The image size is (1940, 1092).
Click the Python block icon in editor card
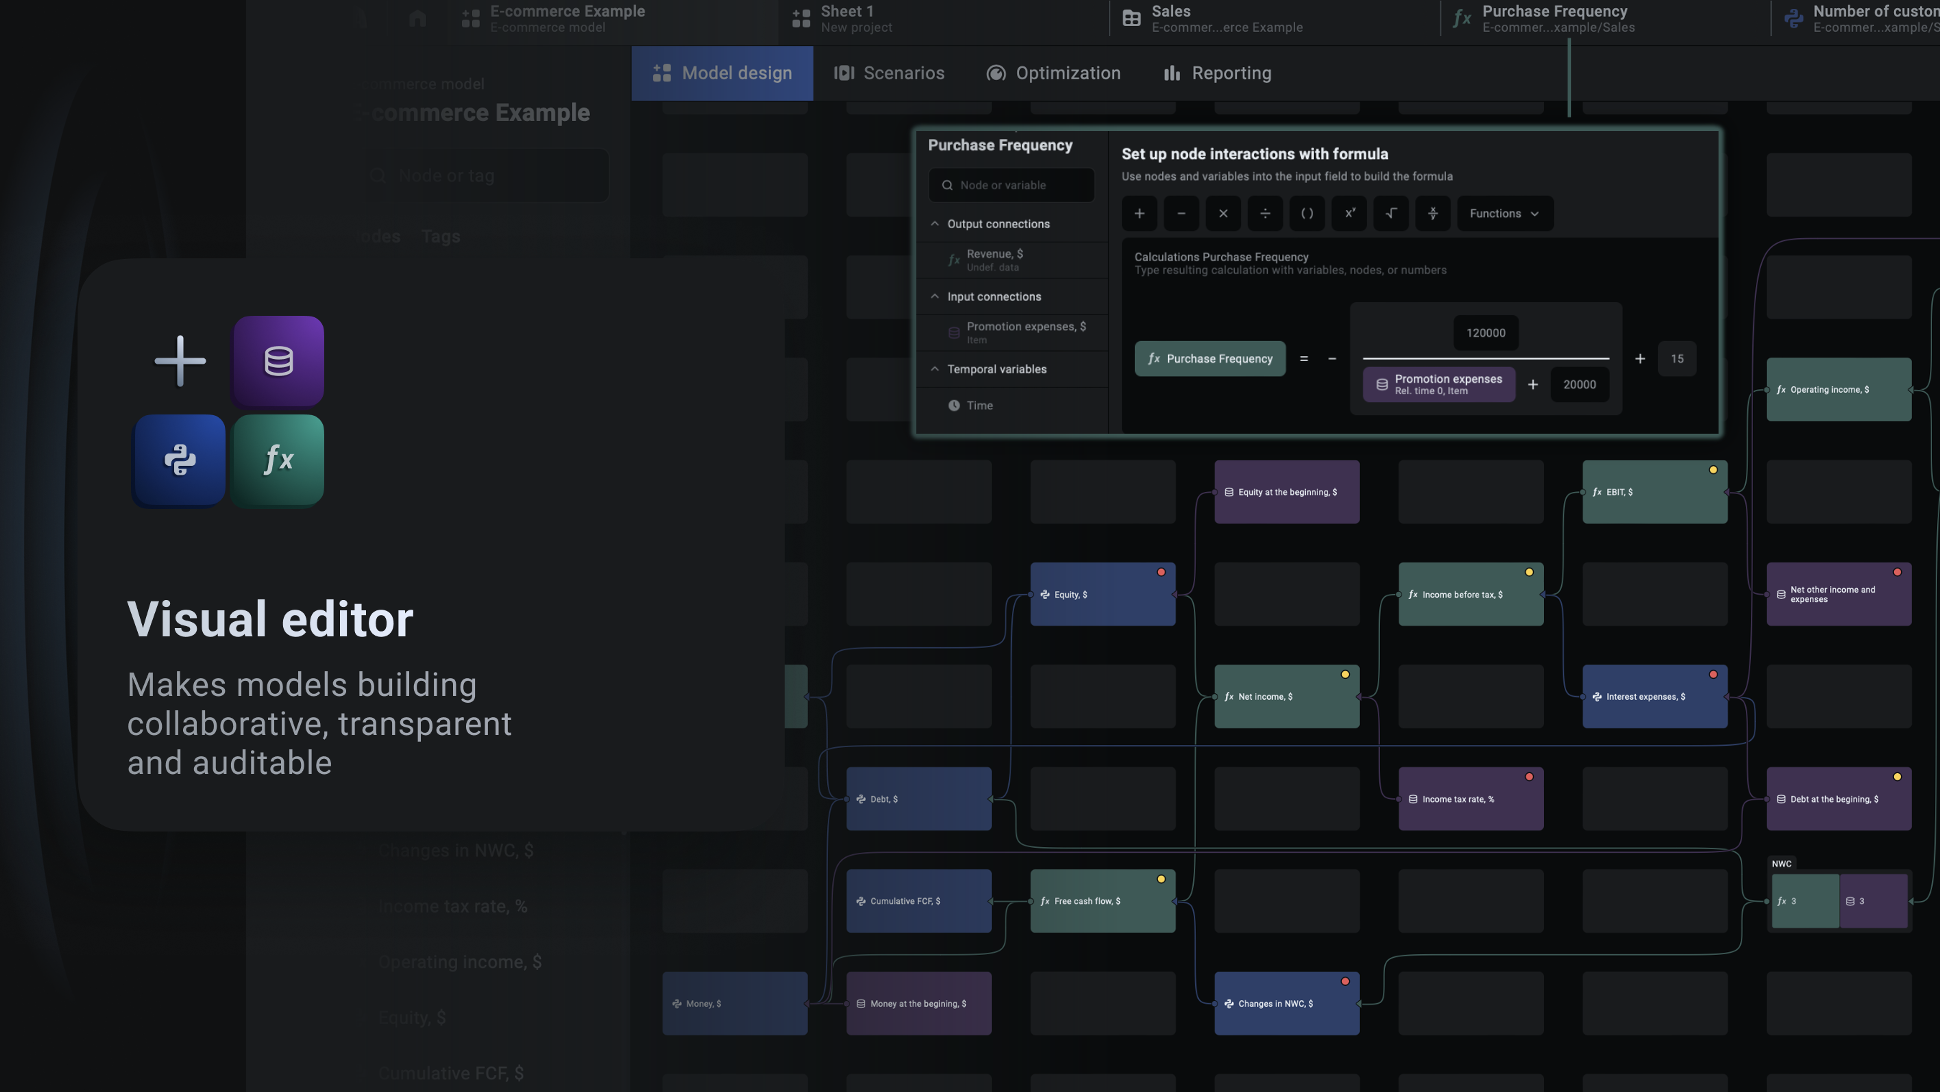180,460
